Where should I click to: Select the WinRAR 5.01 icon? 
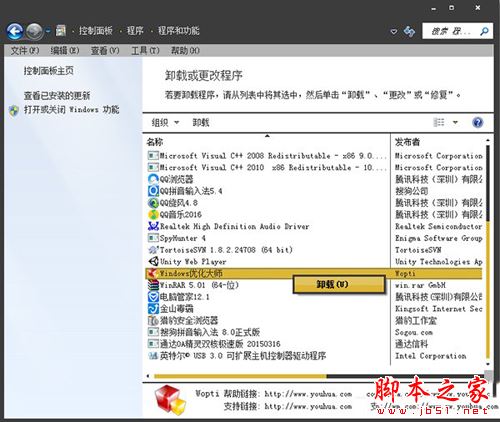153,285
